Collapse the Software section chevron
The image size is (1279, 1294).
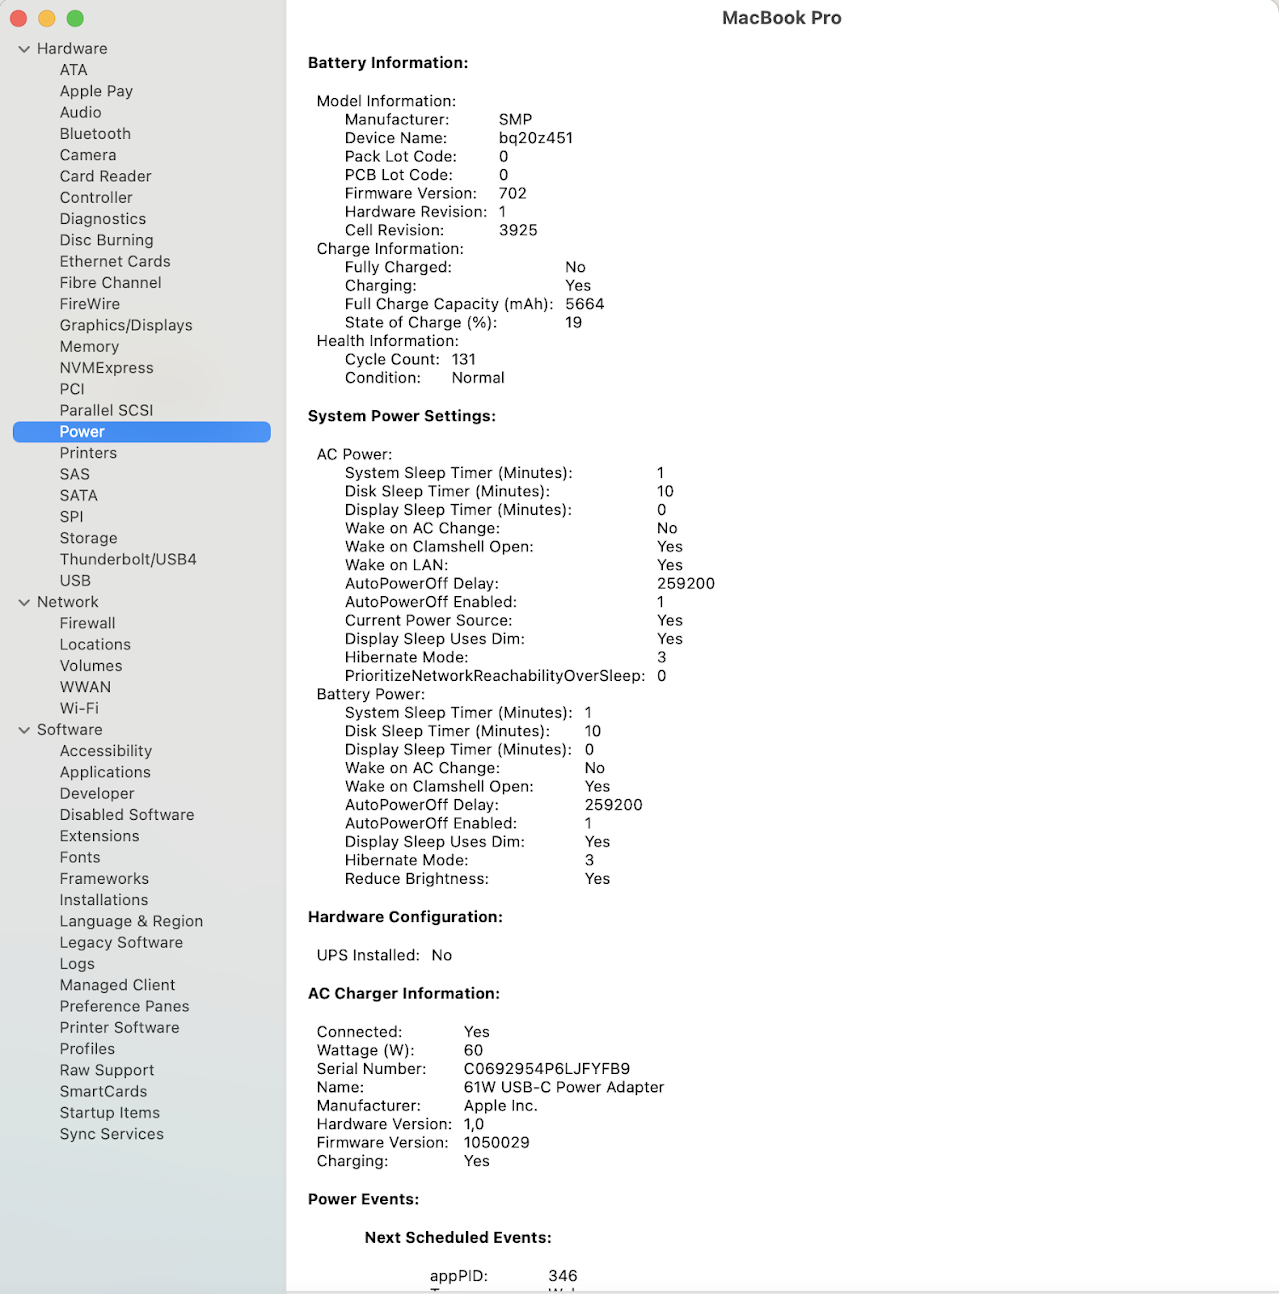[x=24, y=730]
